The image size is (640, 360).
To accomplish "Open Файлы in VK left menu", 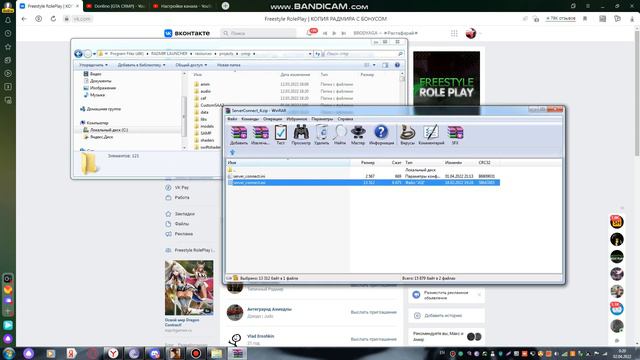I will click(x=178, y=224).
